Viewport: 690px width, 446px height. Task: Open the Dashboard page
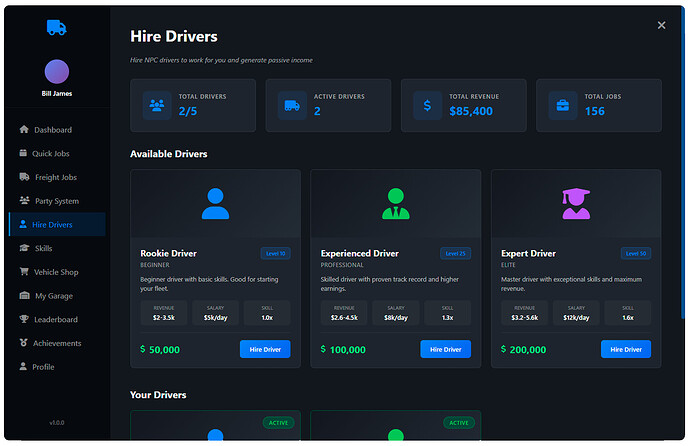pyautogui.click(x=52, y=130)
